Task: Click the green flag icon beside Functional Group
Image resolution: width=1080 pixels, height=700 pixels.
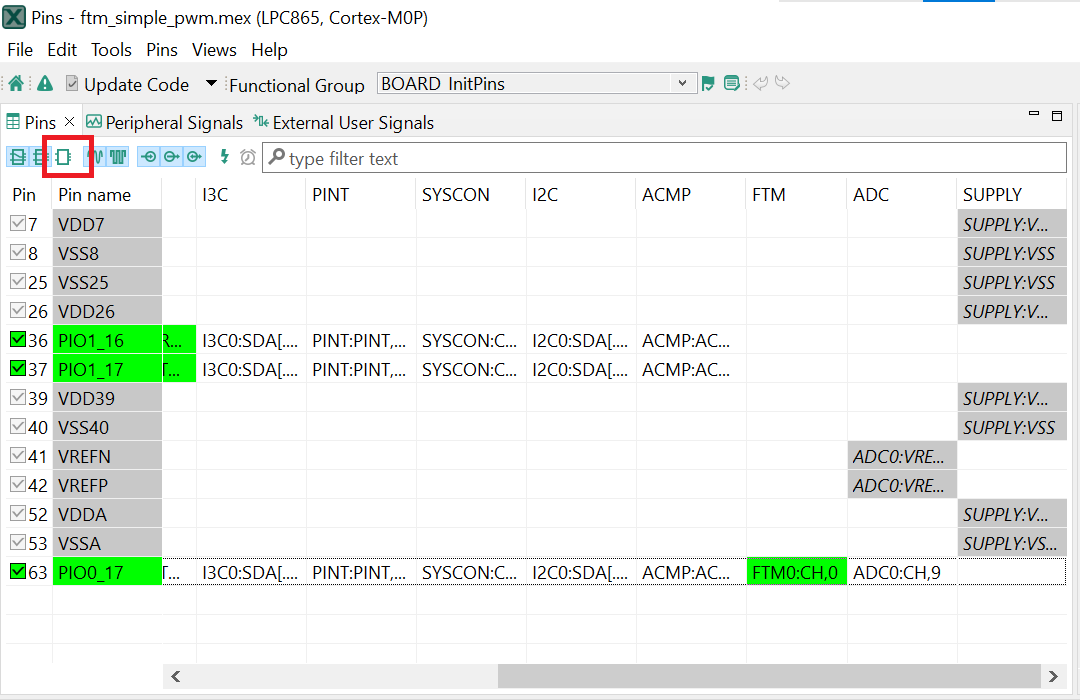Action: [708, 84]
